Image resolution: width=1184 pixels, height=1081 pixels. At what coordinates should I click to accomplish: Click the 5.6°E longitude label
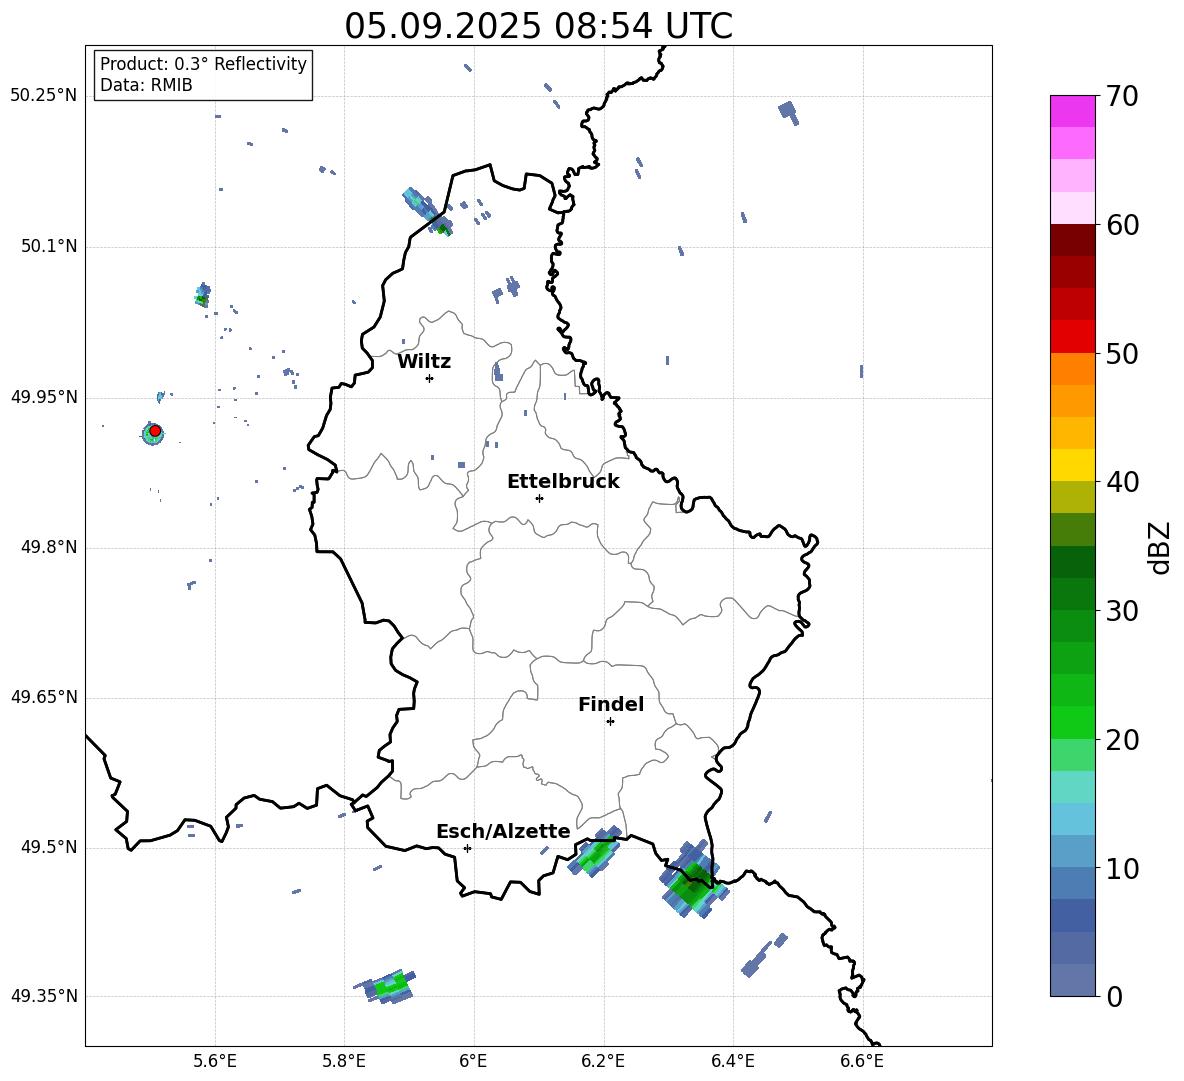tap(215, 1061)
